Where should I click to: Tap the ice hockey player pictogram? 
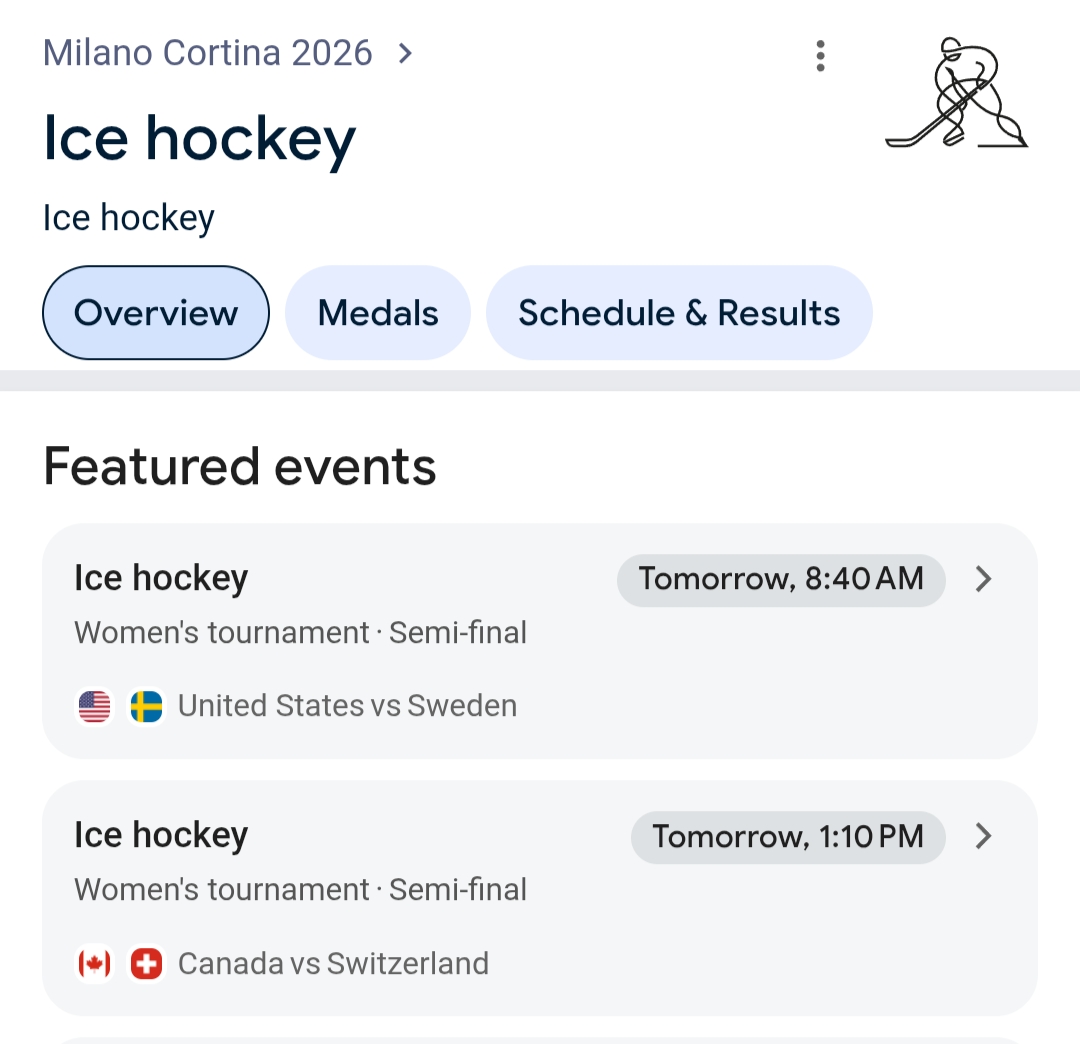[957, 94]
